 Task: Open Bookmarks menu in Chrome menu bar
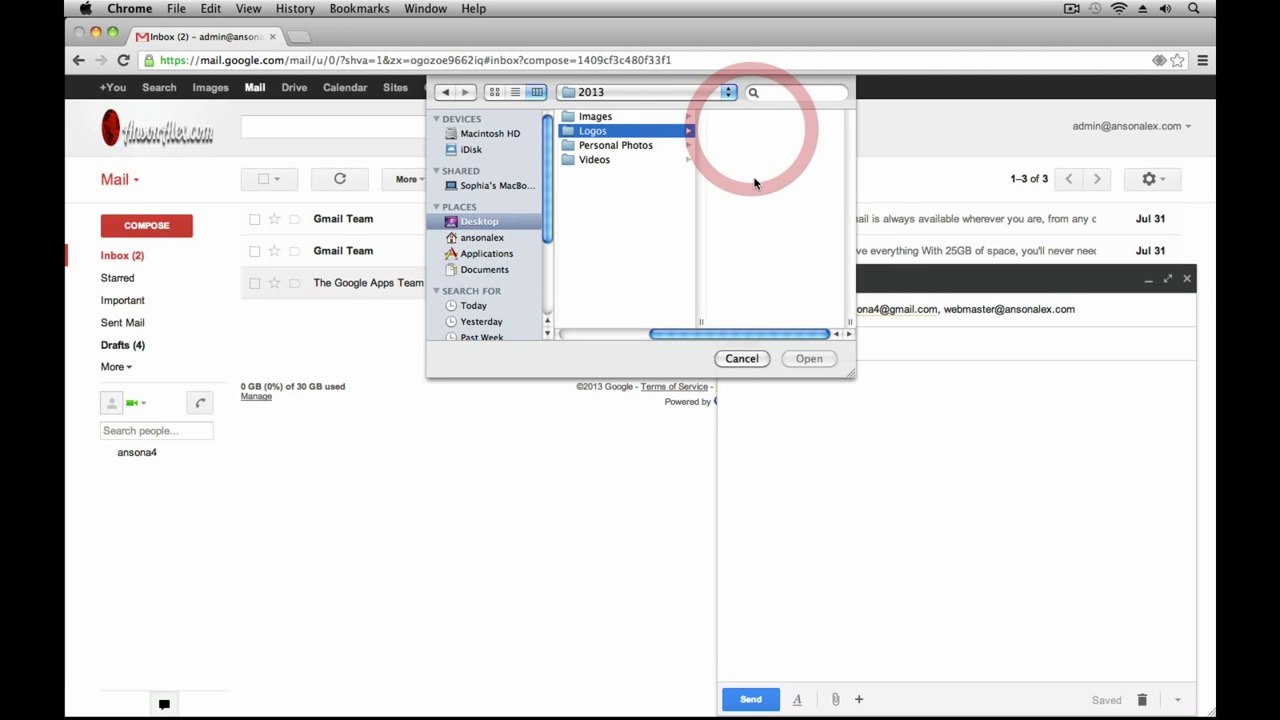359,9
